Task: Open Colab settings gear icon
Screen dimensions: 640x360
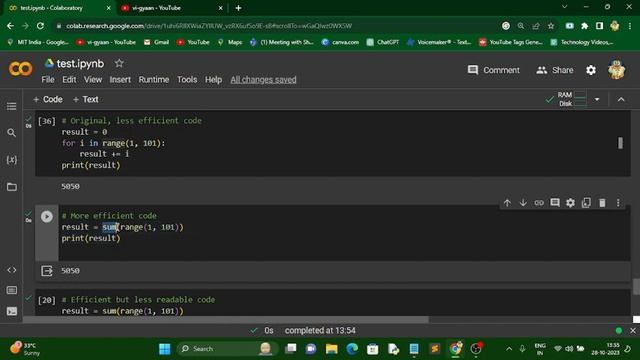Action: click(x=591, y=70)
